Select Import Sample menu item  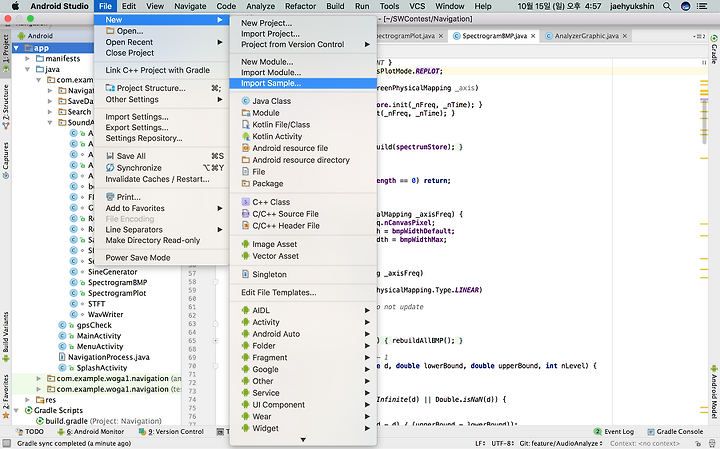coord(303,83)
